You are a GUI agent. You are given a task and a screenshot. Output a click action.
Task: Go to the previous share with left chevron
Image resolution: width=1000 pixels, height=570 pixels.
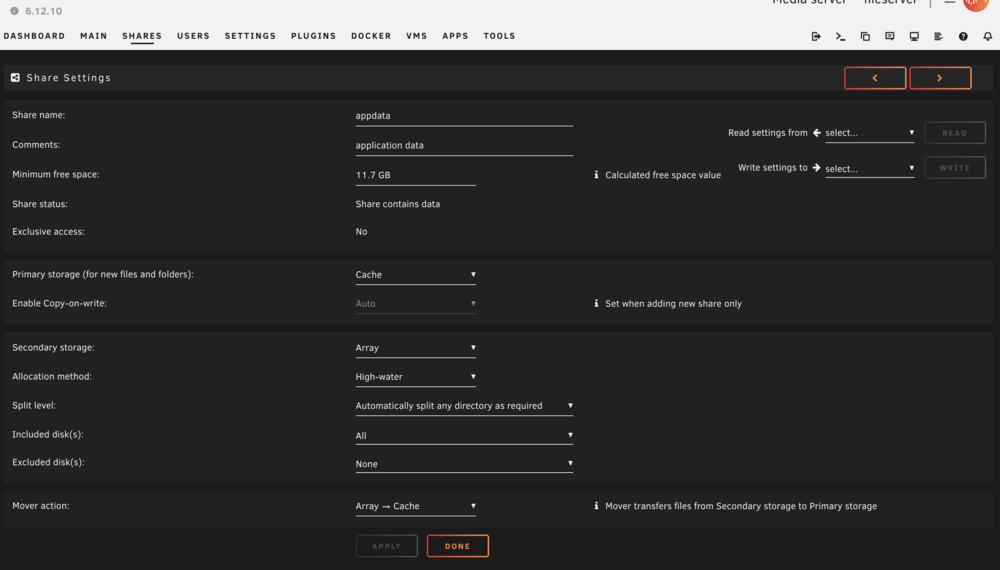[875, 78]
